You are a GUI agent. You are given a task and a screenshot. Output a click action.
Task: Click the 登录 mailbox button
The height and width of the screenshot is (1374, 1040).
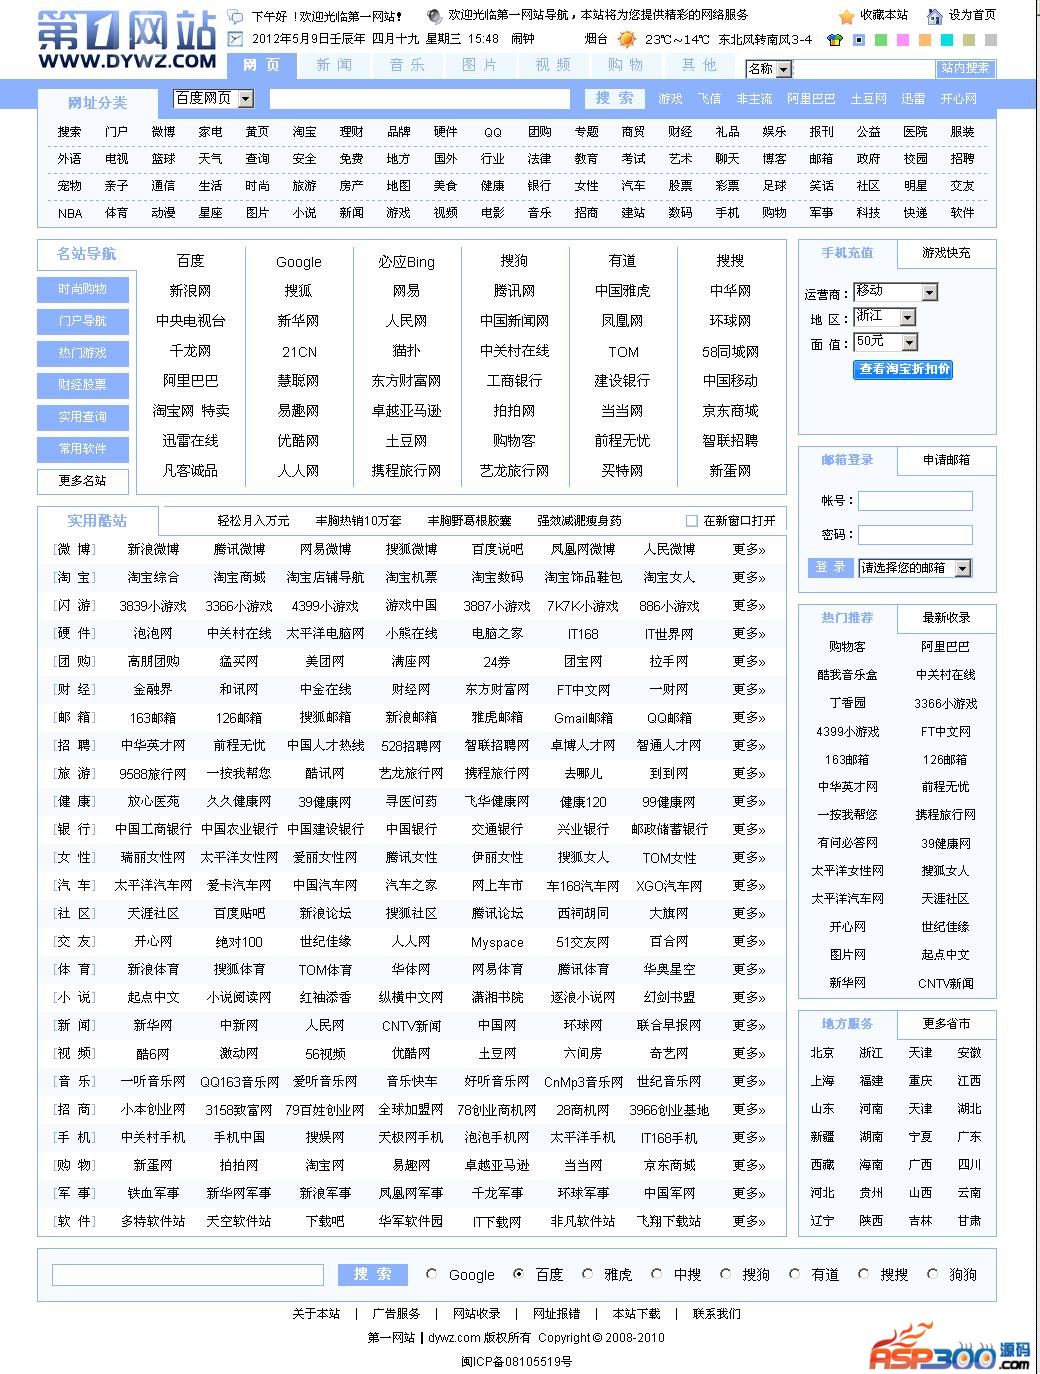point(830,567)
